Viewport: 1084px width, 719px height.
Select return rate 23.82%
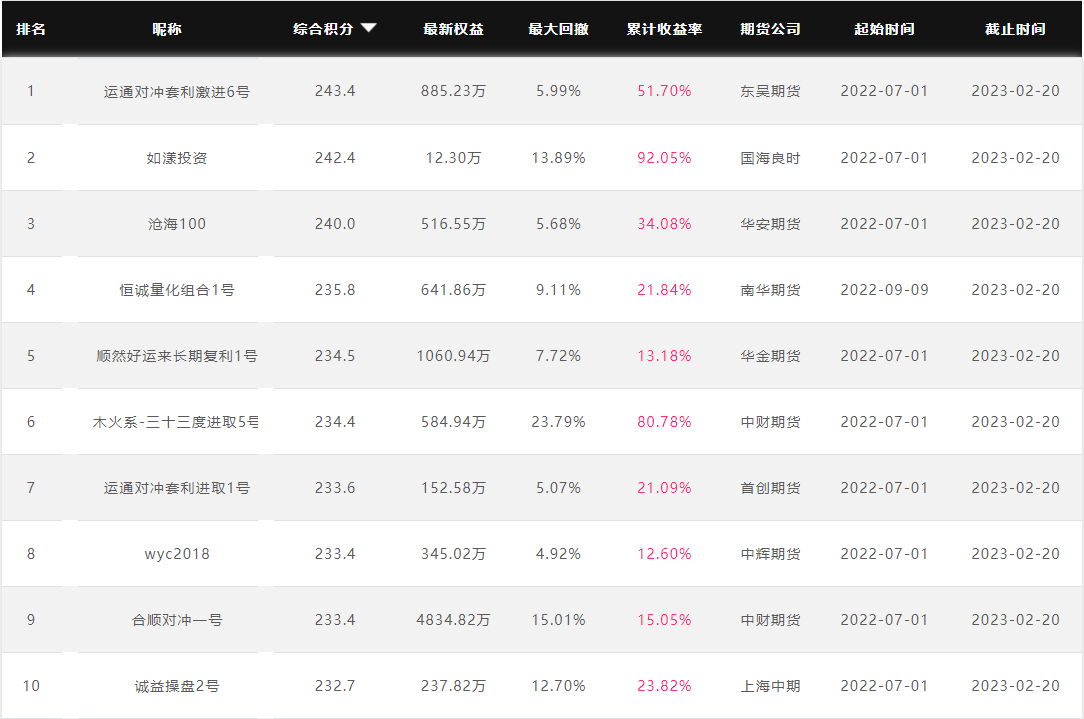[664, 686]
